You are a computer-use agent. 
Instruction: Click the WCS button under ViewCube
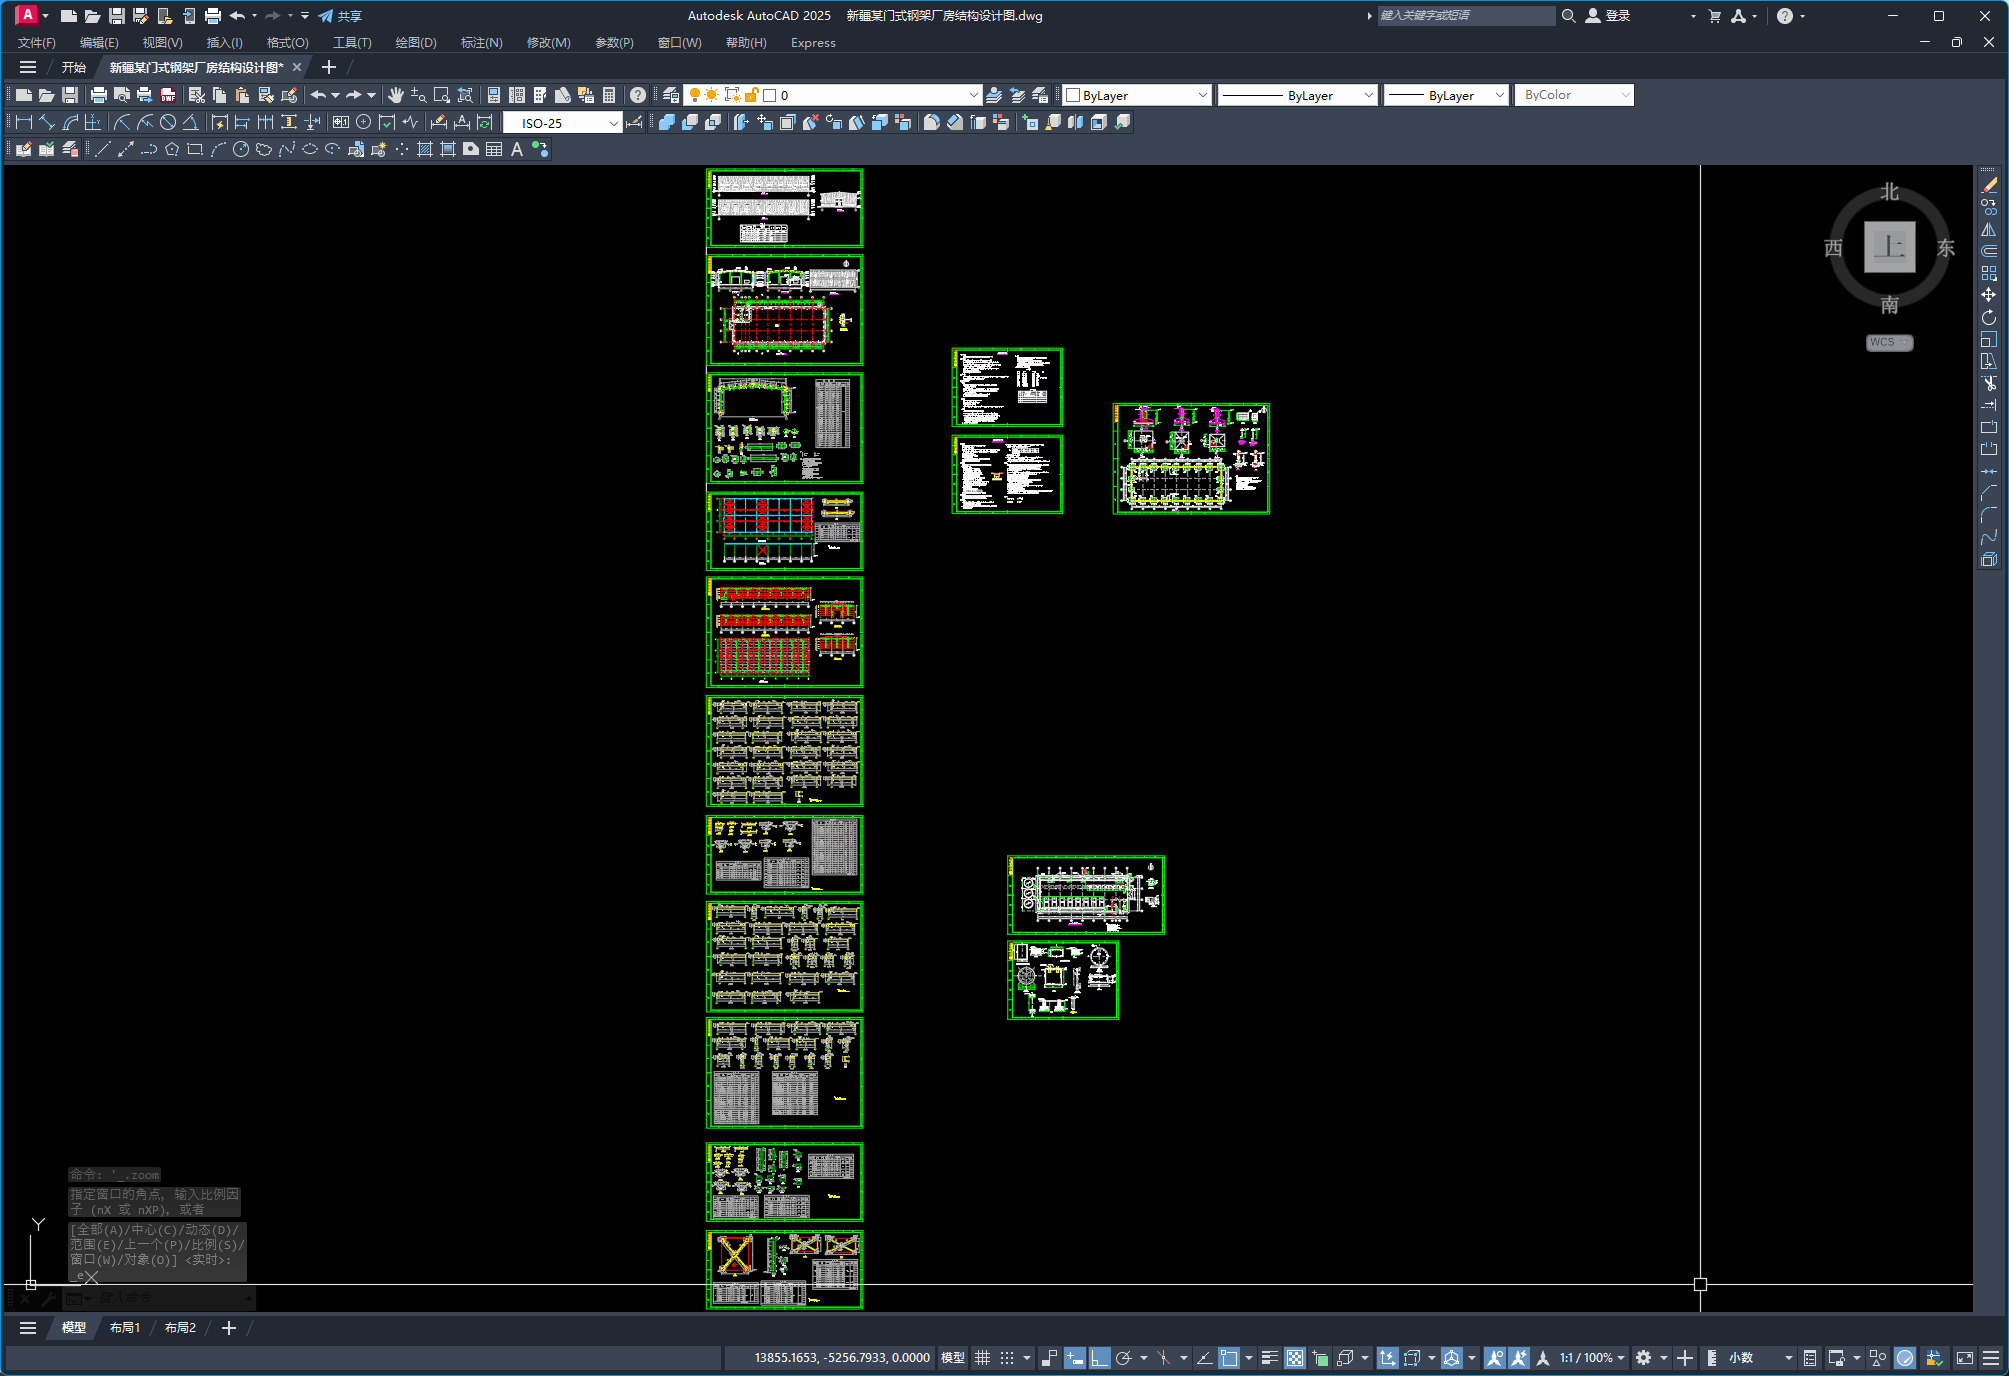point(1888,342)
